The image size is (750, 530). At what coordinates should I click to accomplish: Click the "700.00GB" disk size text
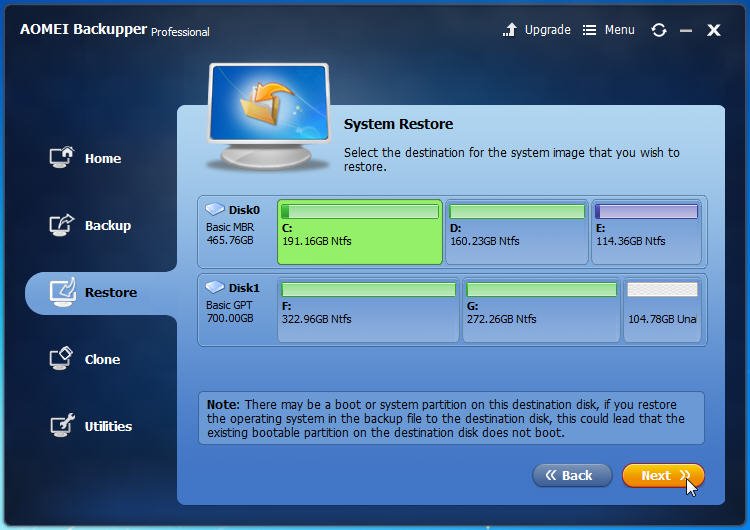[x=230, y=318]
